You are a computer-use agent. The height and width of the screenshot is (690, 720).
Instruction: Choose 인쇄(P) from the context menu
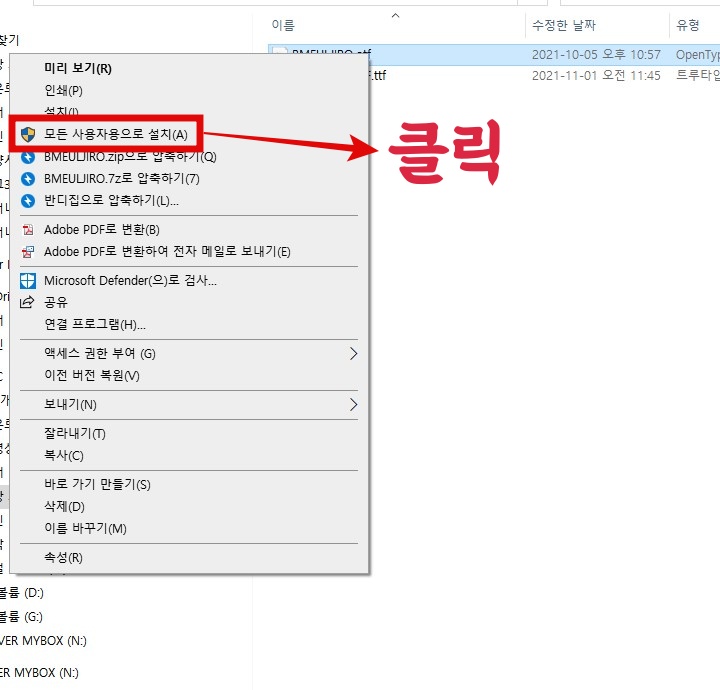click(x=63, y=90)
